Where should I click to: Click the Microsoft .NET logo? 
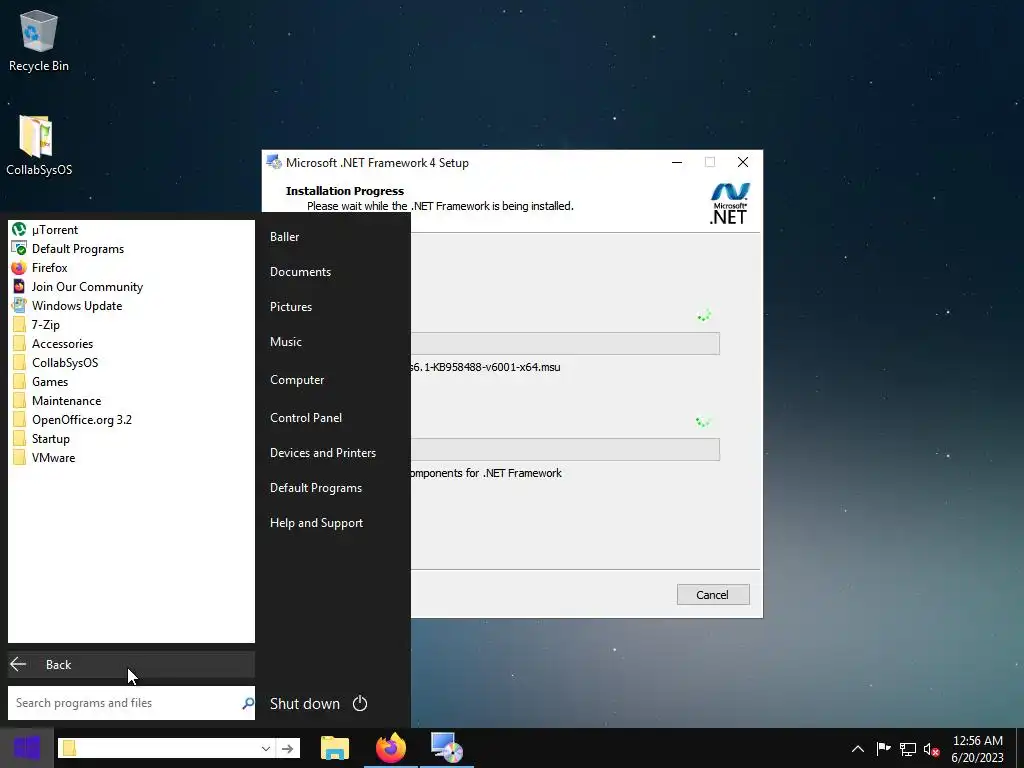coord(729,204)
